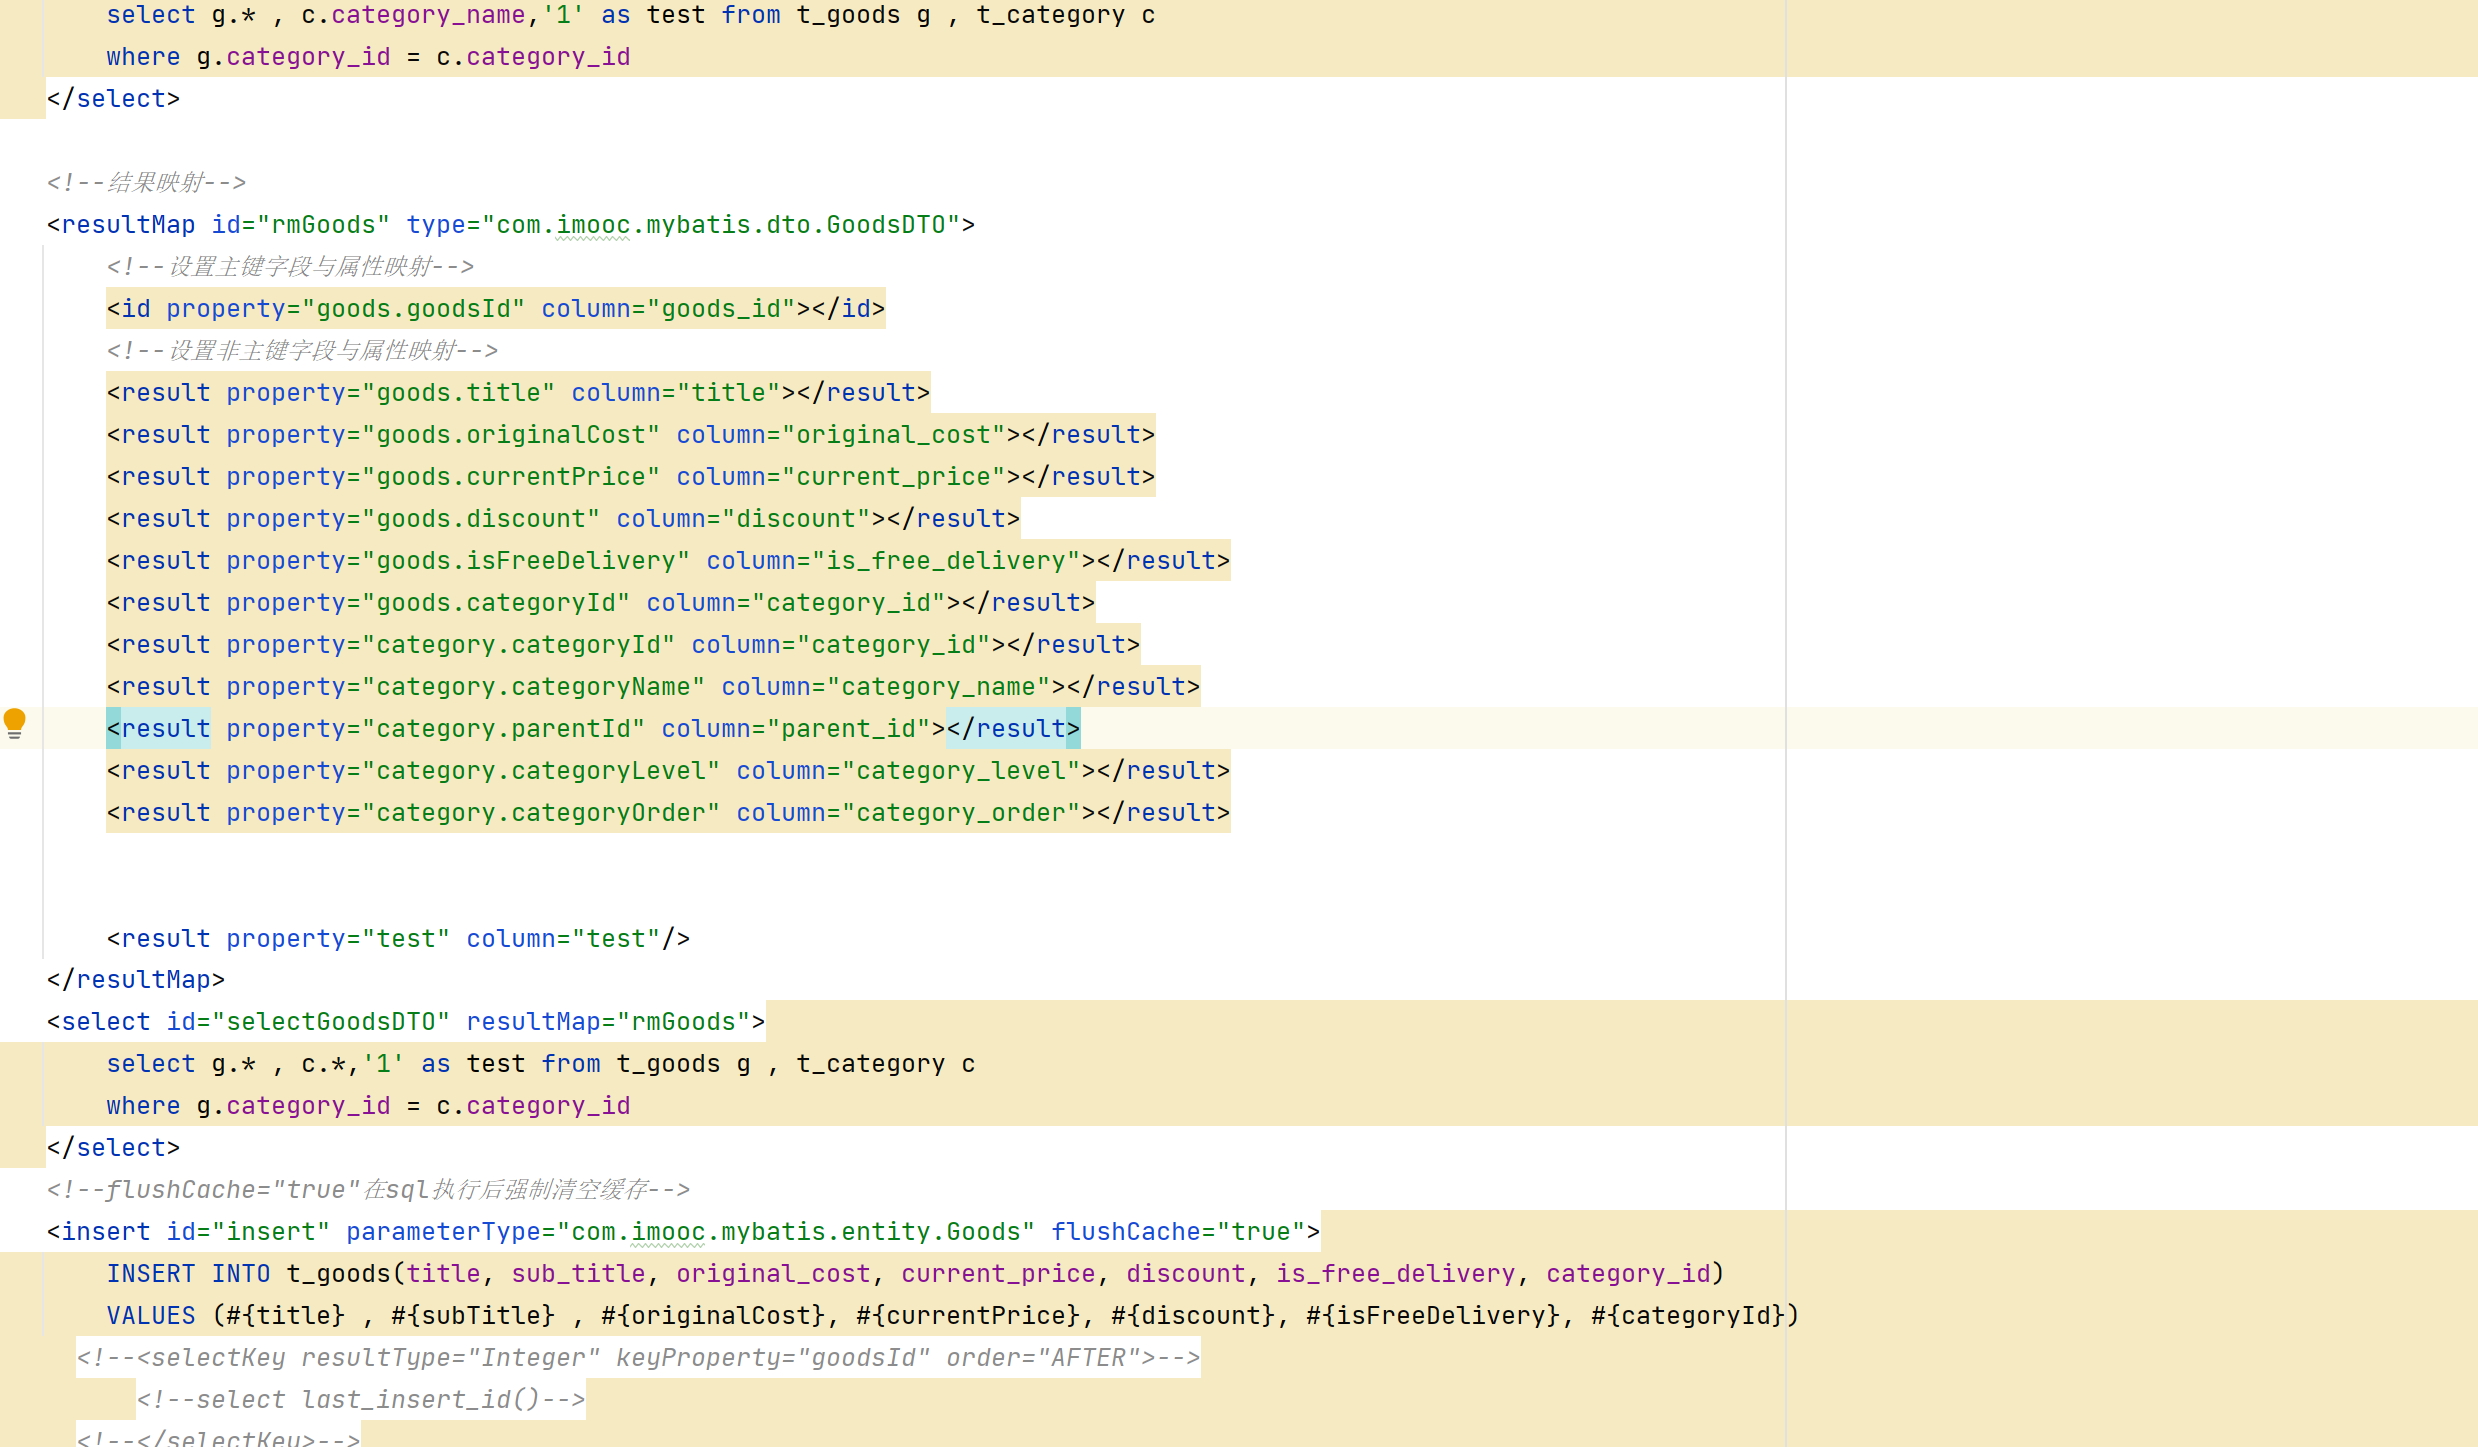Click the 结果映射 comment line

pyautogui.click(x=146, y=183)
